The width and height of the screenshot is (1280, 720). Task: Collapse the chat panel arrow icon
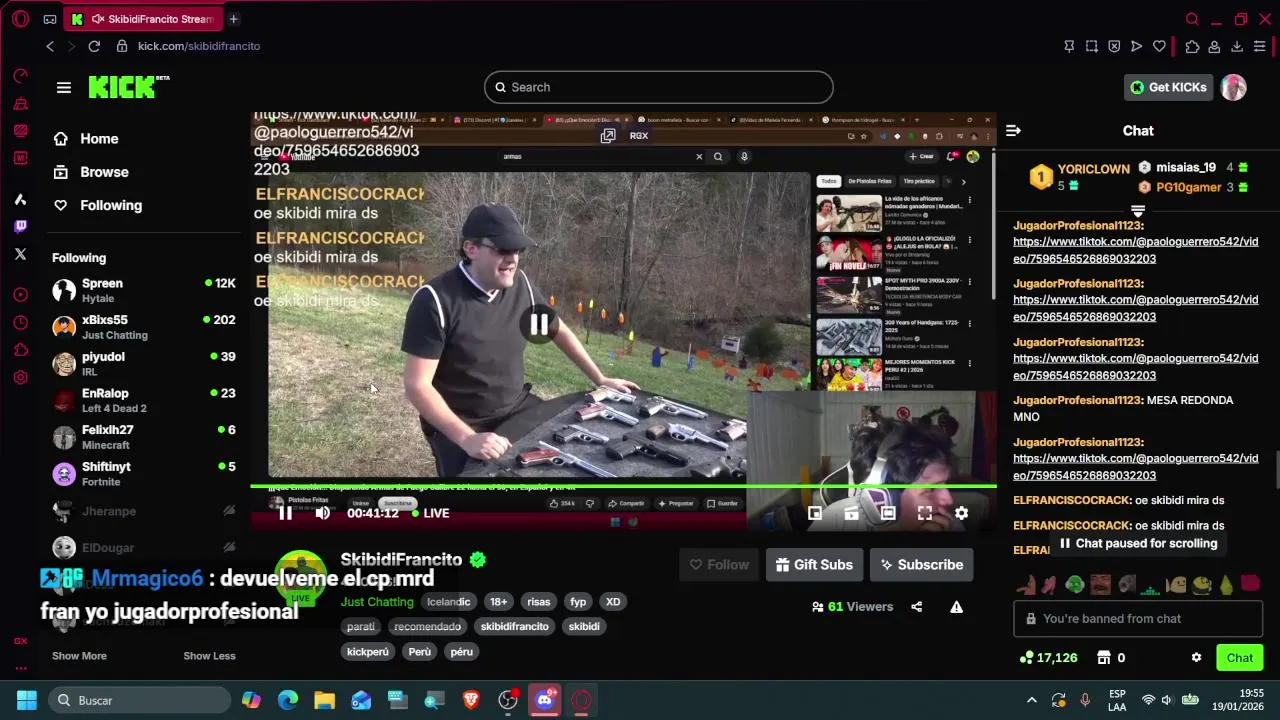[x=1013, y=131]
